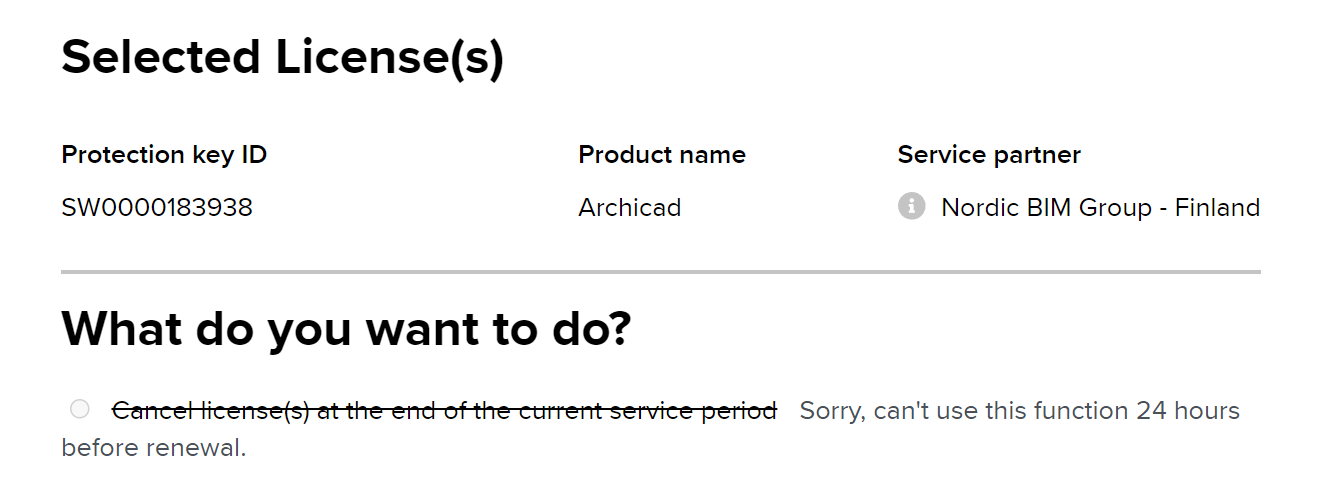1317x485 pixels.
Task: Click the protection key value SW0000183938
Action: (x=157, y=208)
